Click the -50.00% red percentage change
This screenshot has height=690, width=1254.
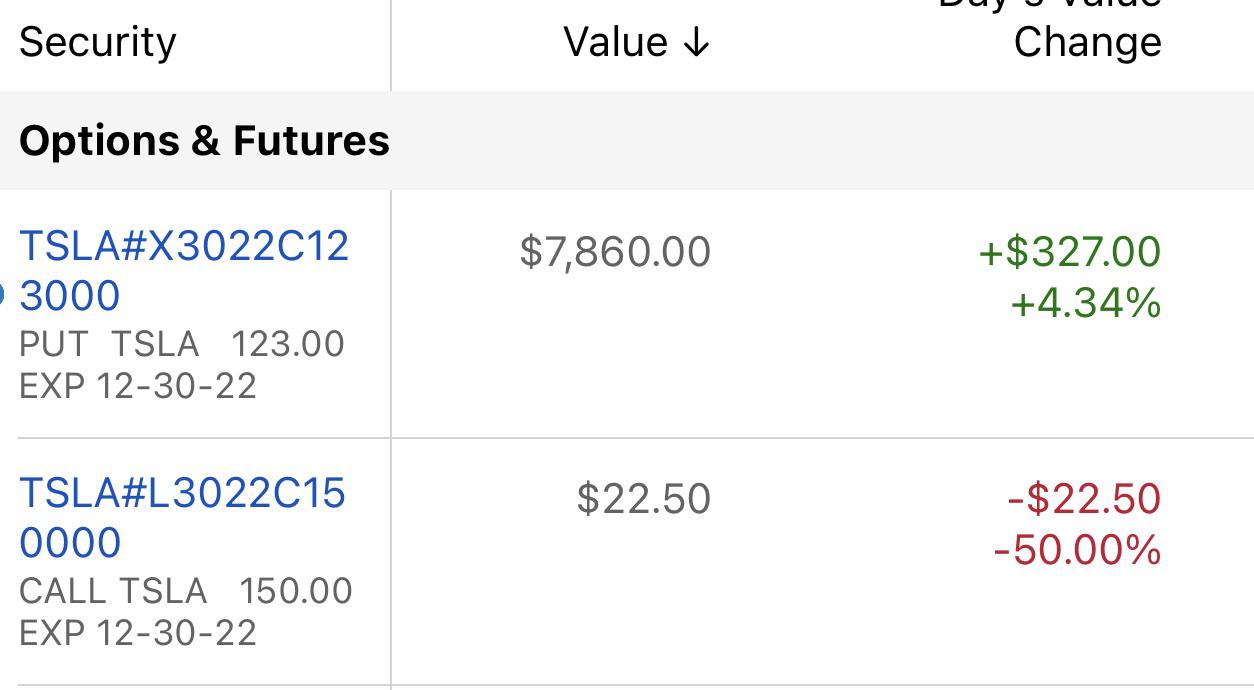[1077, 549]
